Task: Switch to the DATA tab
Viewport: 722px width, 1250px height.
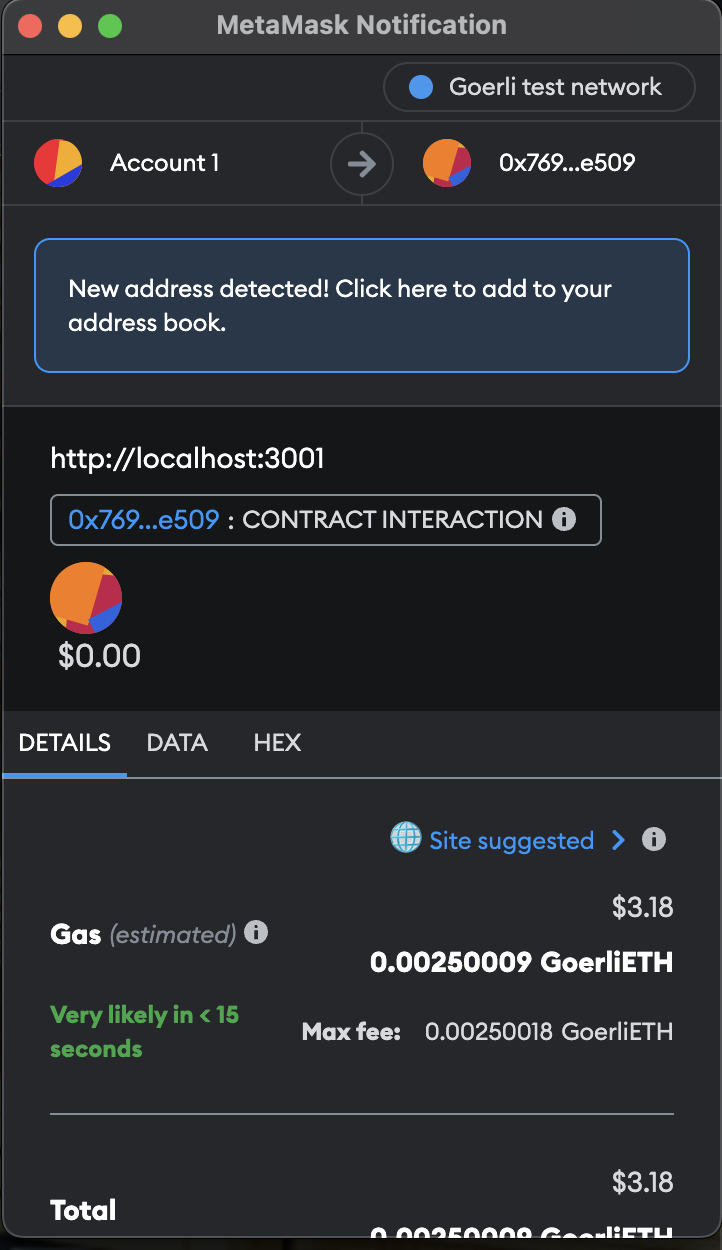Action: pyautogui.click(x=177, y=743)
